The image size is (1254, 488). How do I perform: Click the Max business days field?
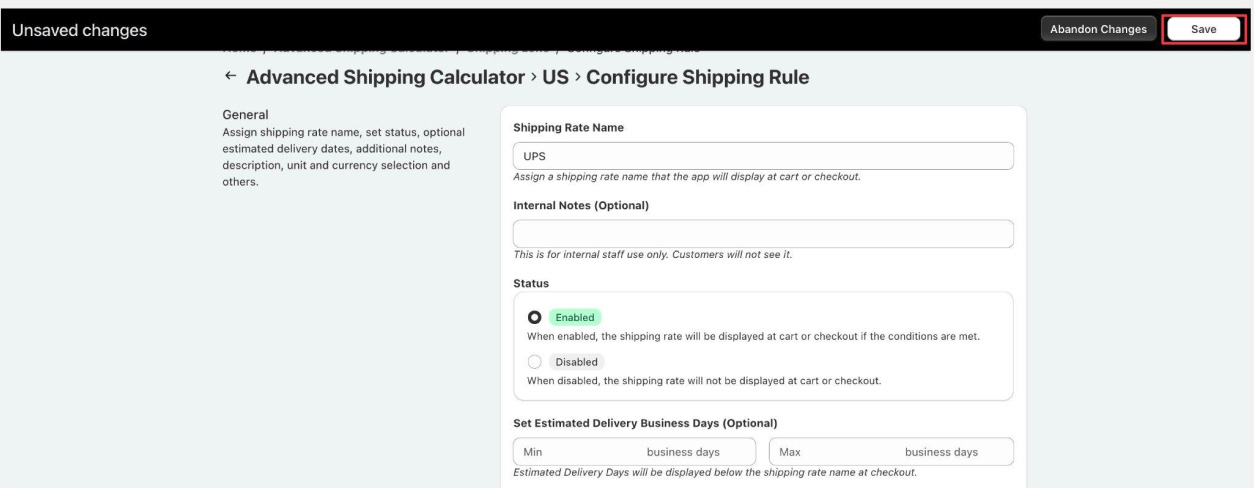(x=891, y=452)
